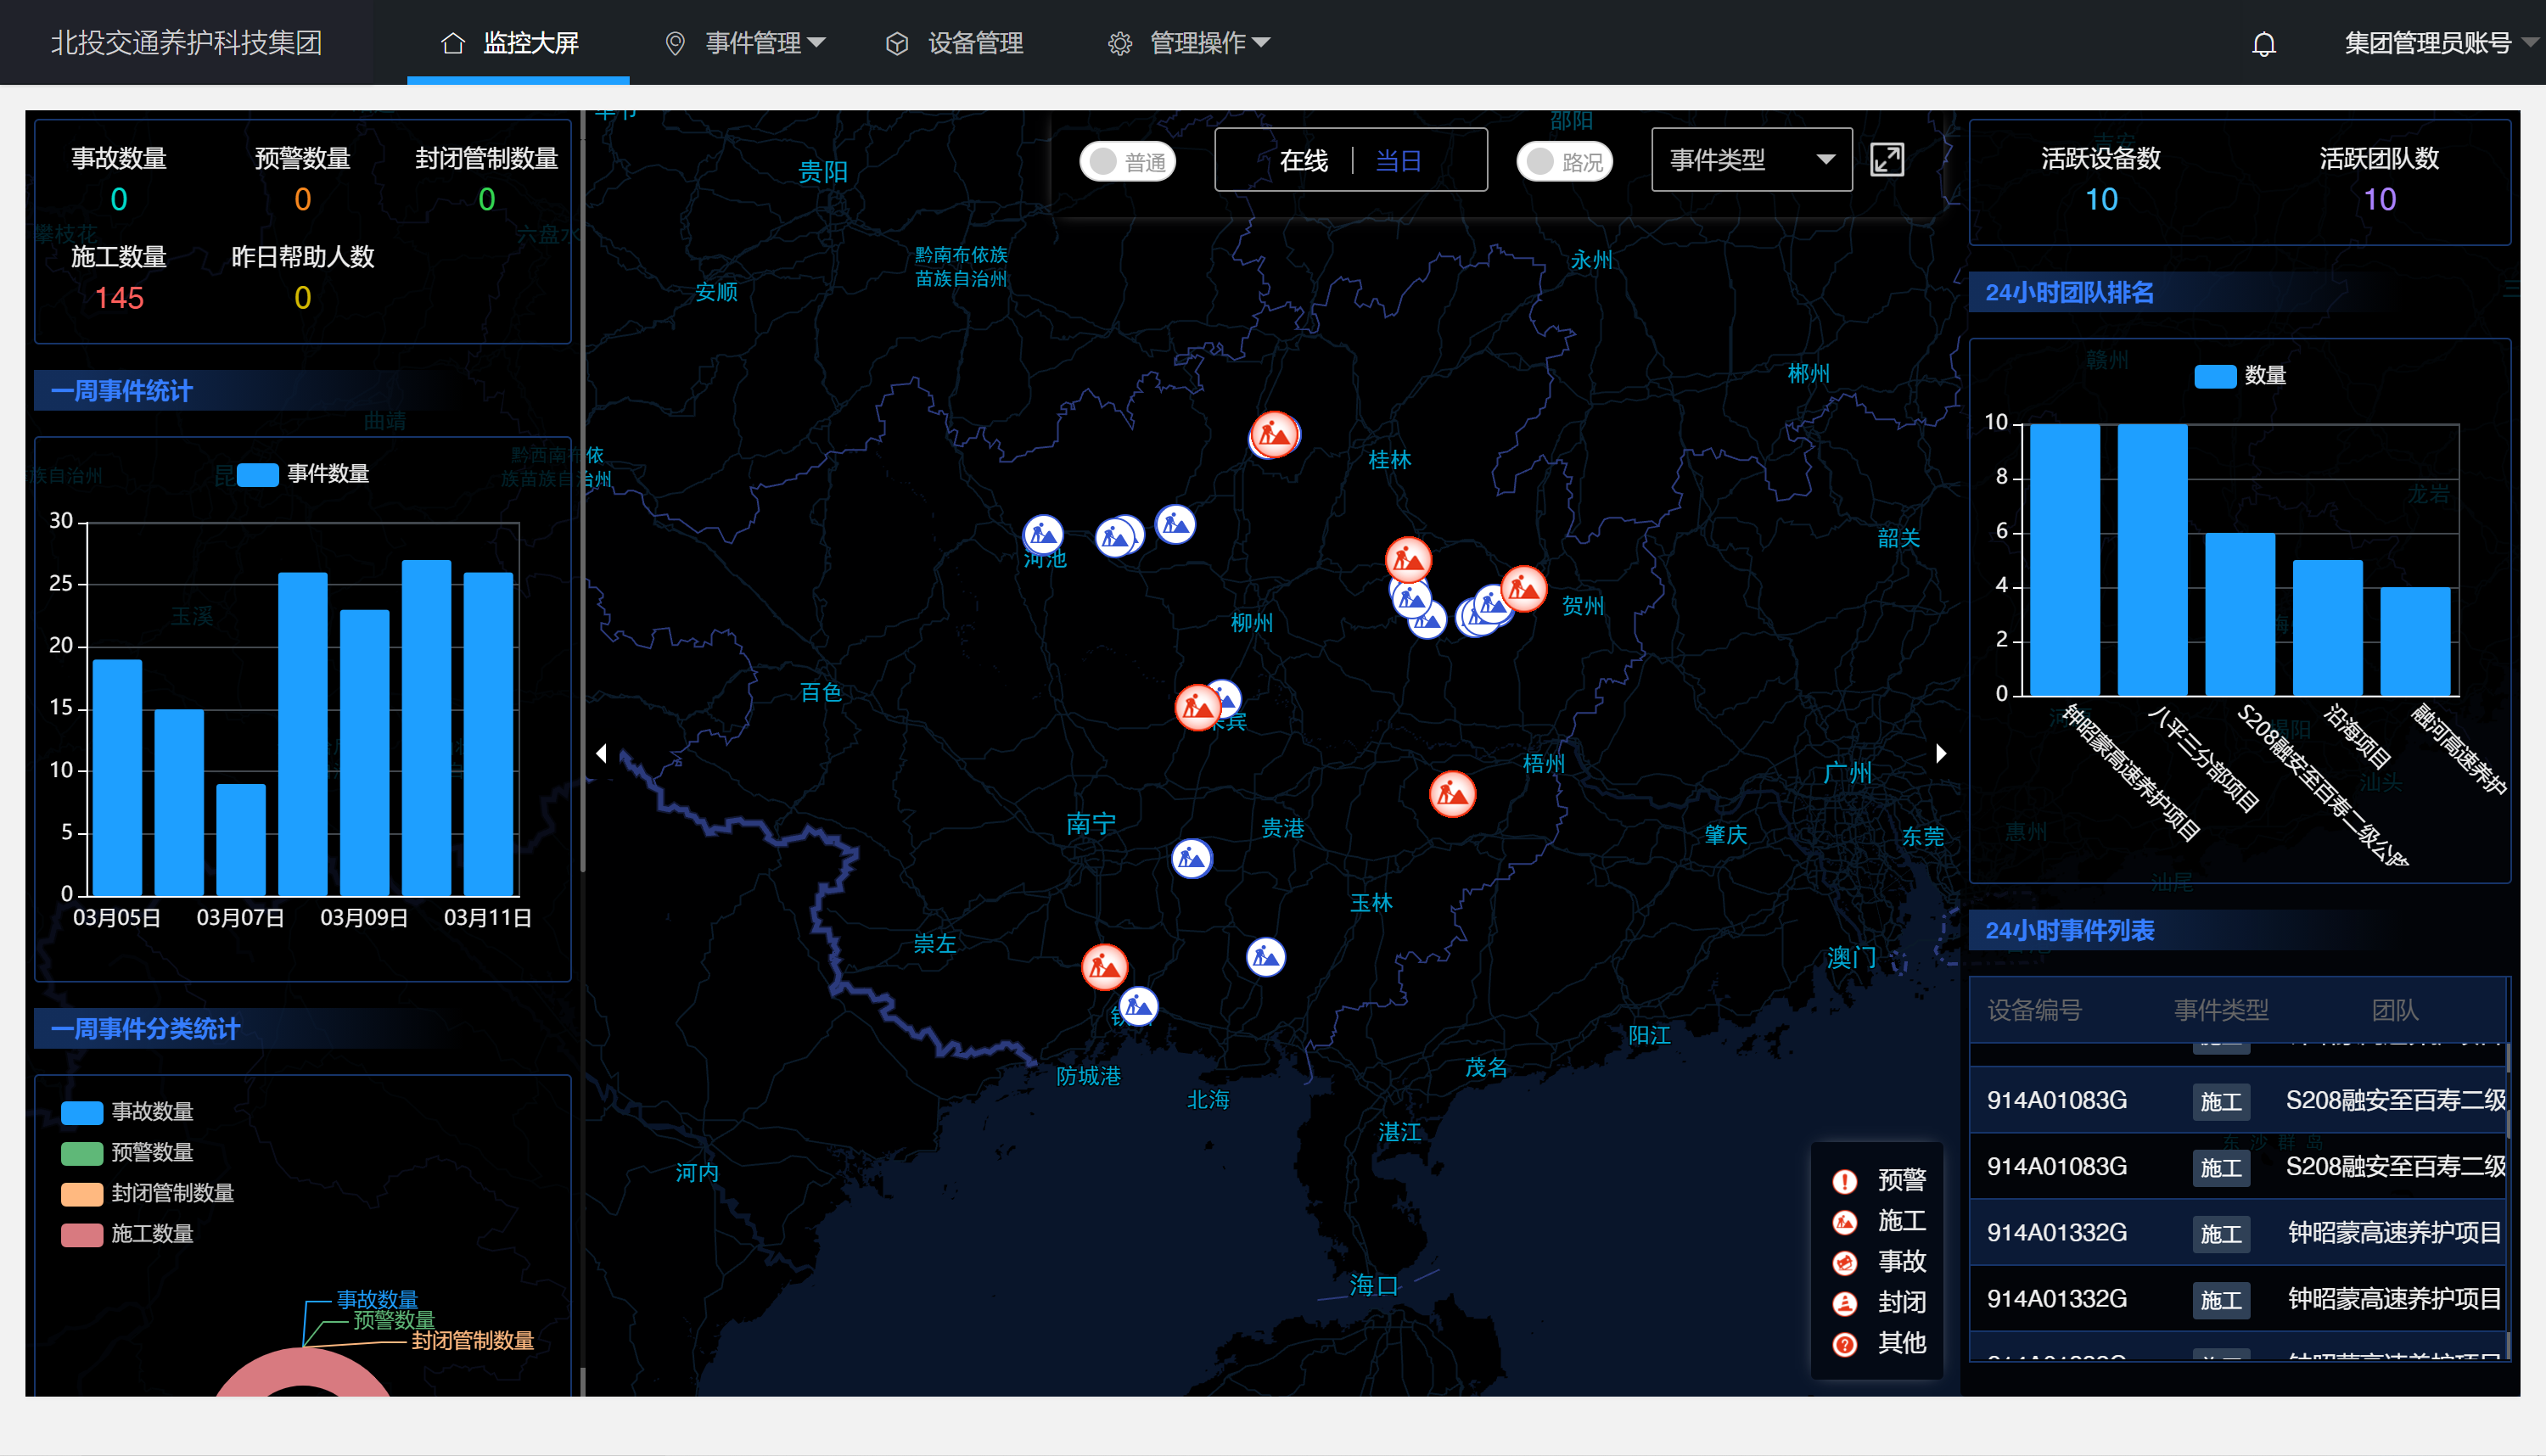The width and height of the screenshot is (2546, 1456).
Task: Click the 事件数量 blue legend swatch
Action: pyautogui.click(x=257, y=474)
